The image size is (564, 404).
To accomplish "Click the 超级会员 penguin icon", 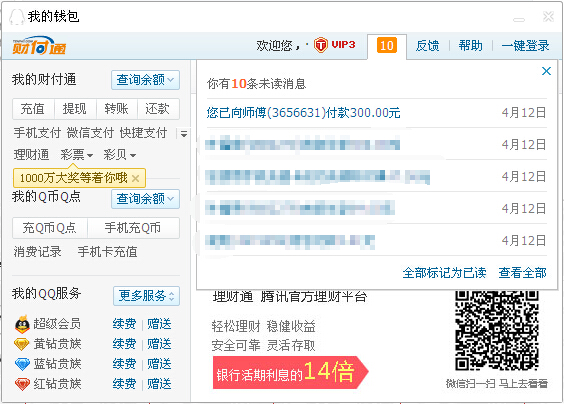I will (x=22, y=324).
